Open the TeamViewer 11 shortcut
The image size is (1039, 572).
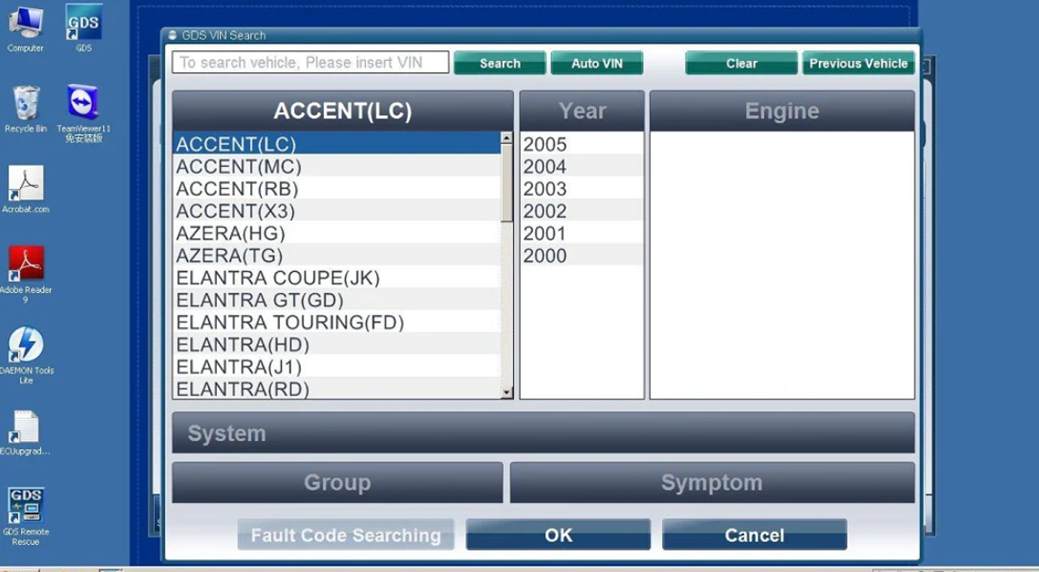click(x=83, y=113)
